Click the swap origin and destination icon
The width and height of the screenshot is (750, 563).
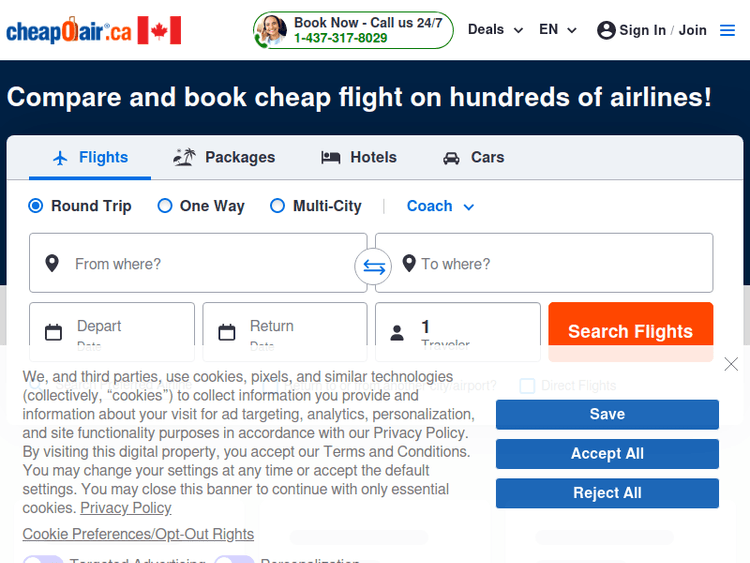click(373, 266)
